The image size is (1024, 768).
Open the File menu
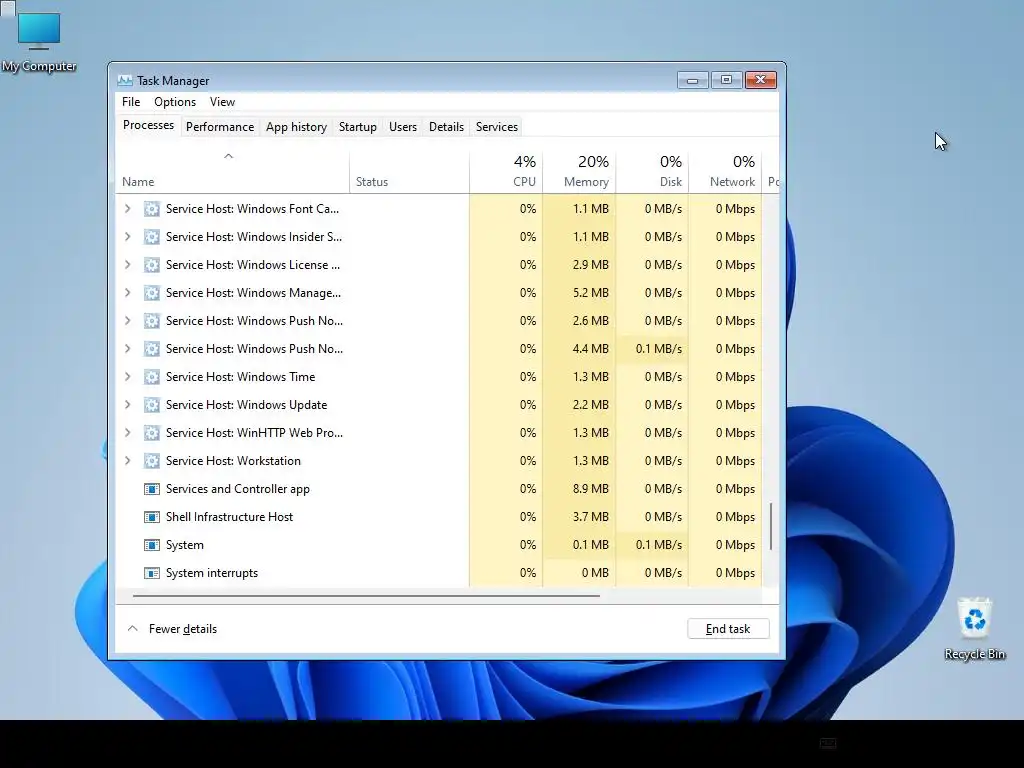pyautogui.click(x=131, y=102)
